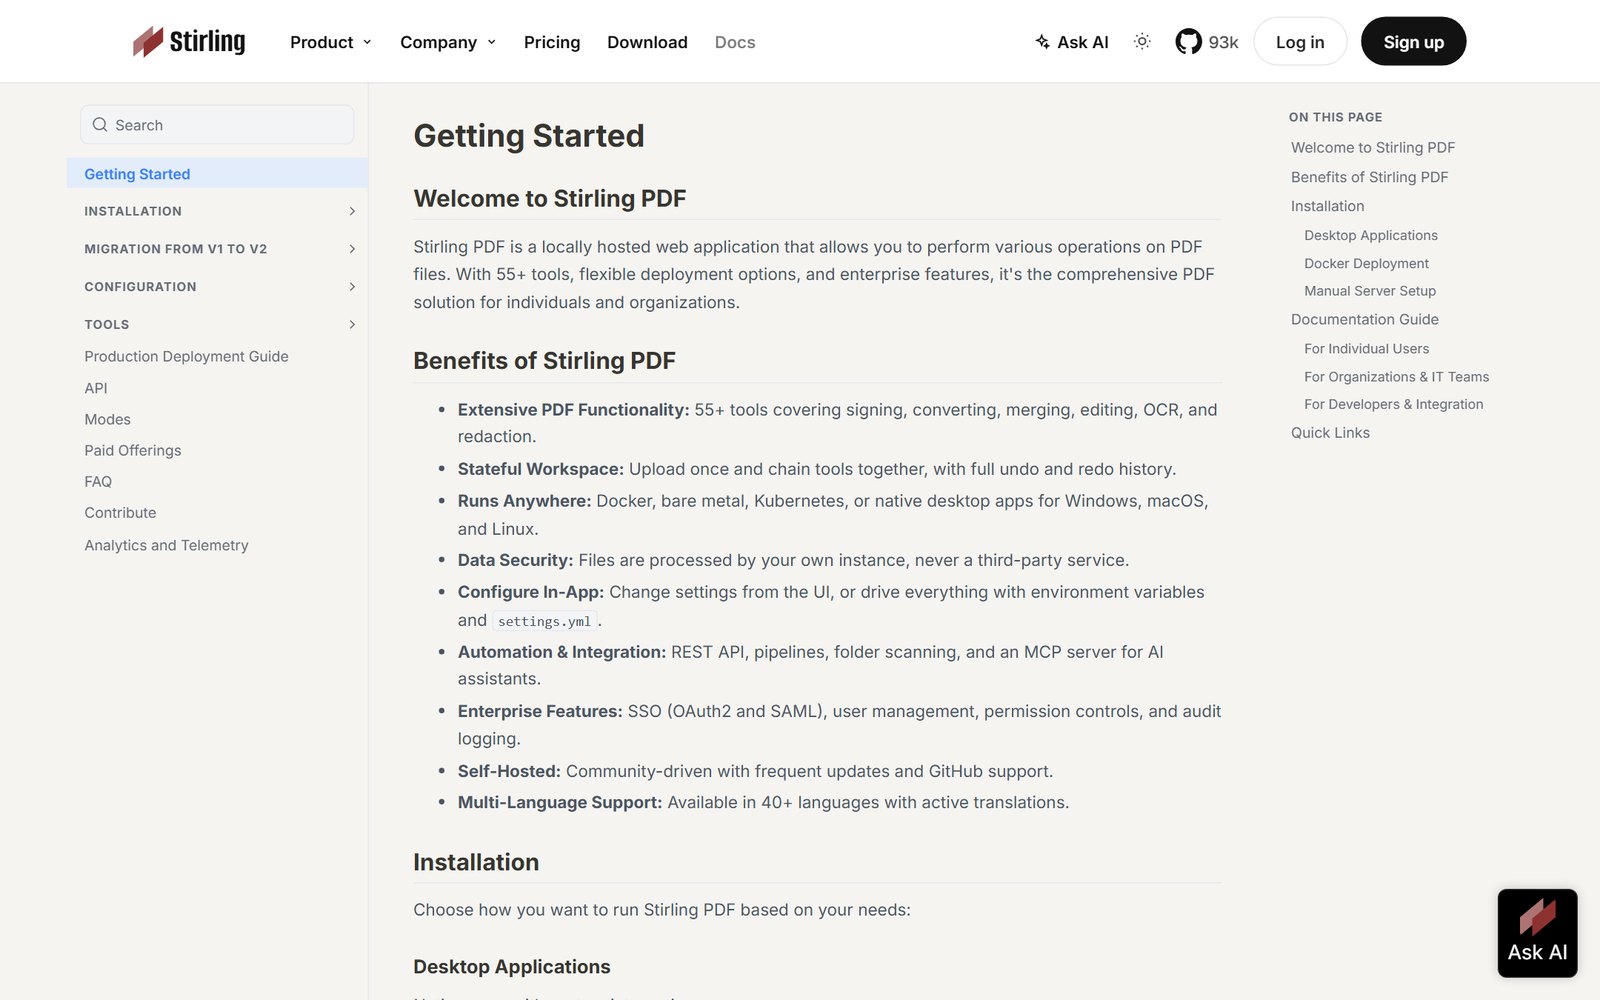Screen dimensions: 1600x1000
Task: Click the Sign up button
Action: point(1413,42)
